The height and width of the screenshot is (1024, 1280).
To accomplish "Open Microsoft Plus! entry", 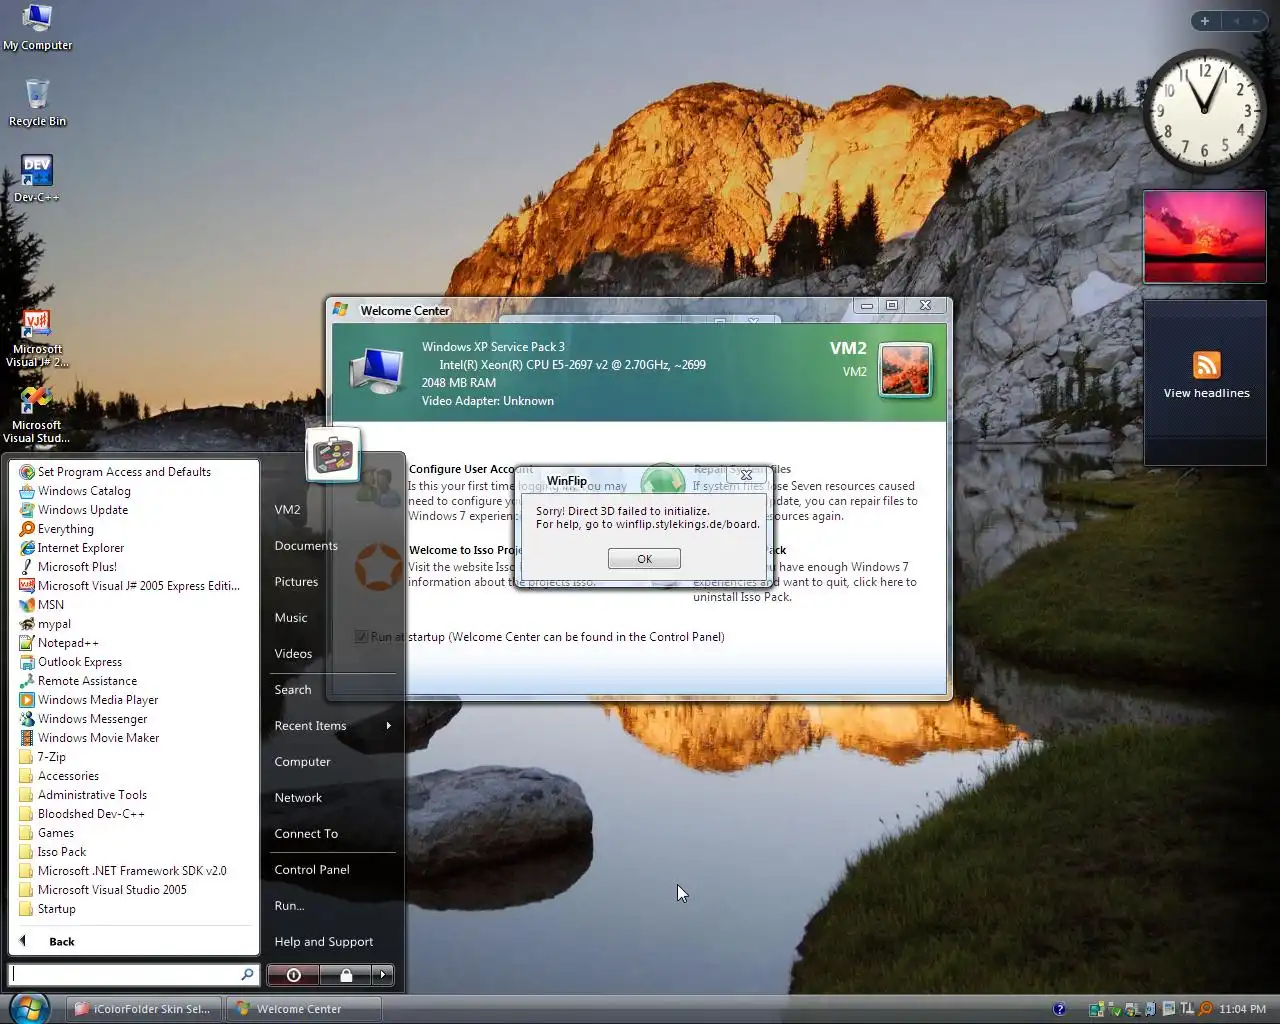I will tap(77, 567).
